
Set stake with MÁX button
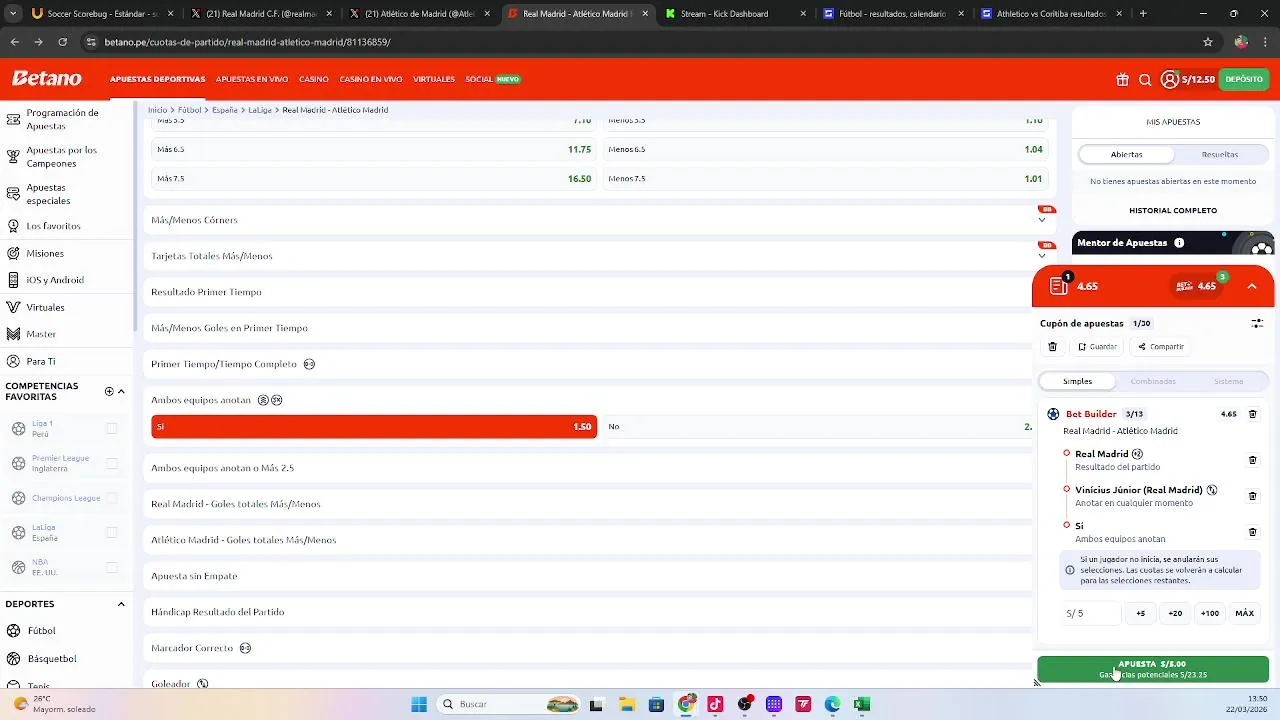[1245, 613]
